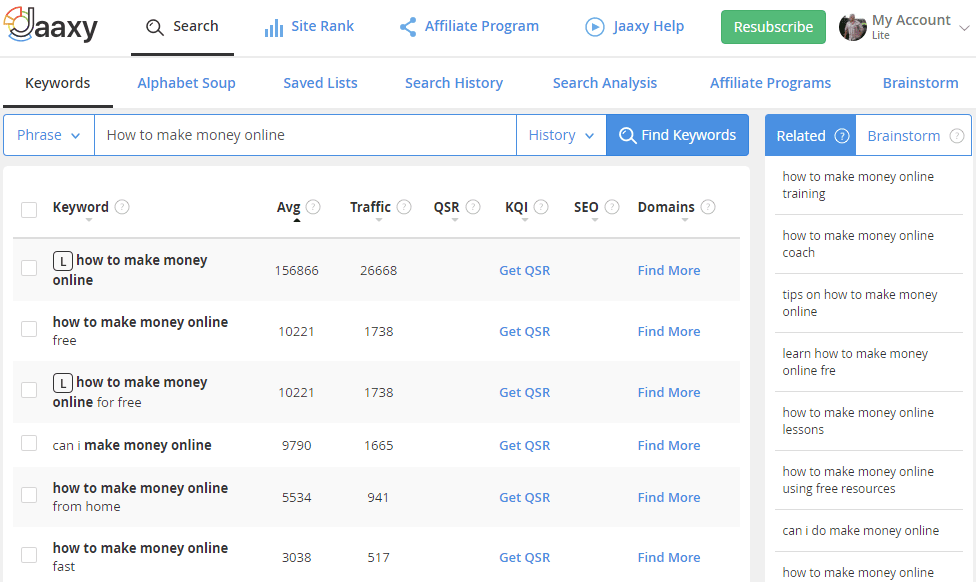
Task: Check the 'how to make money online fast' row
Action: click(x=29, y=555)
